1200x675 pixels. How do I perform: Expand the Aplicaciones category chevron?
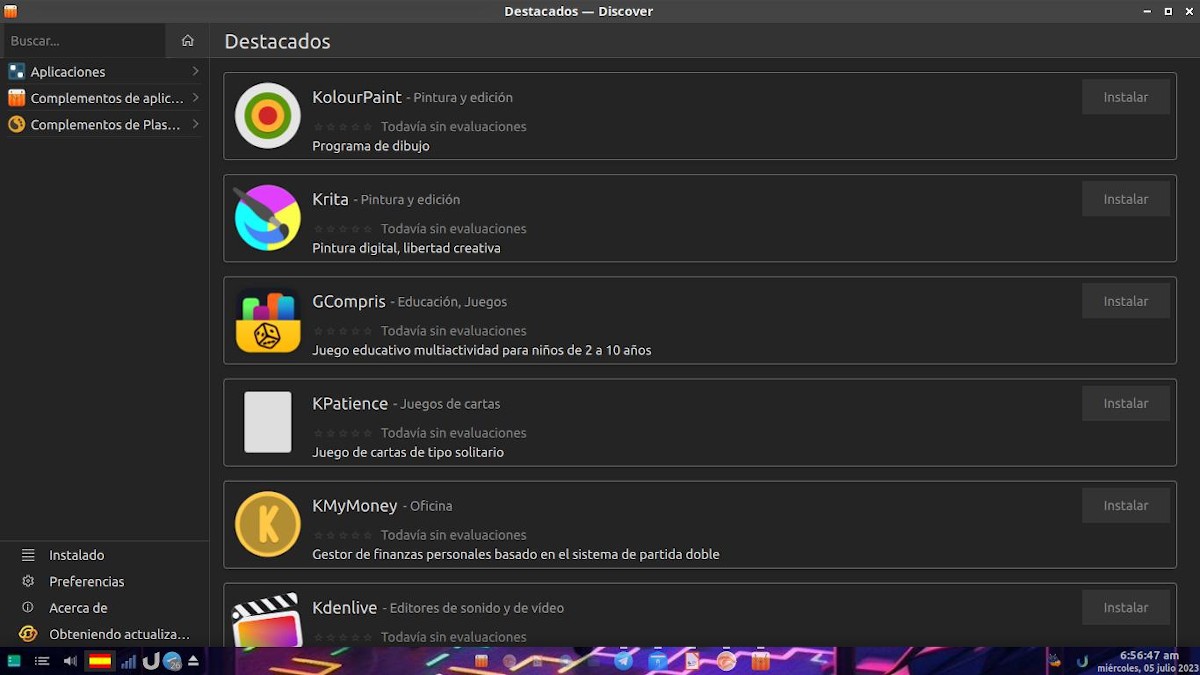[x=195, y=71]
